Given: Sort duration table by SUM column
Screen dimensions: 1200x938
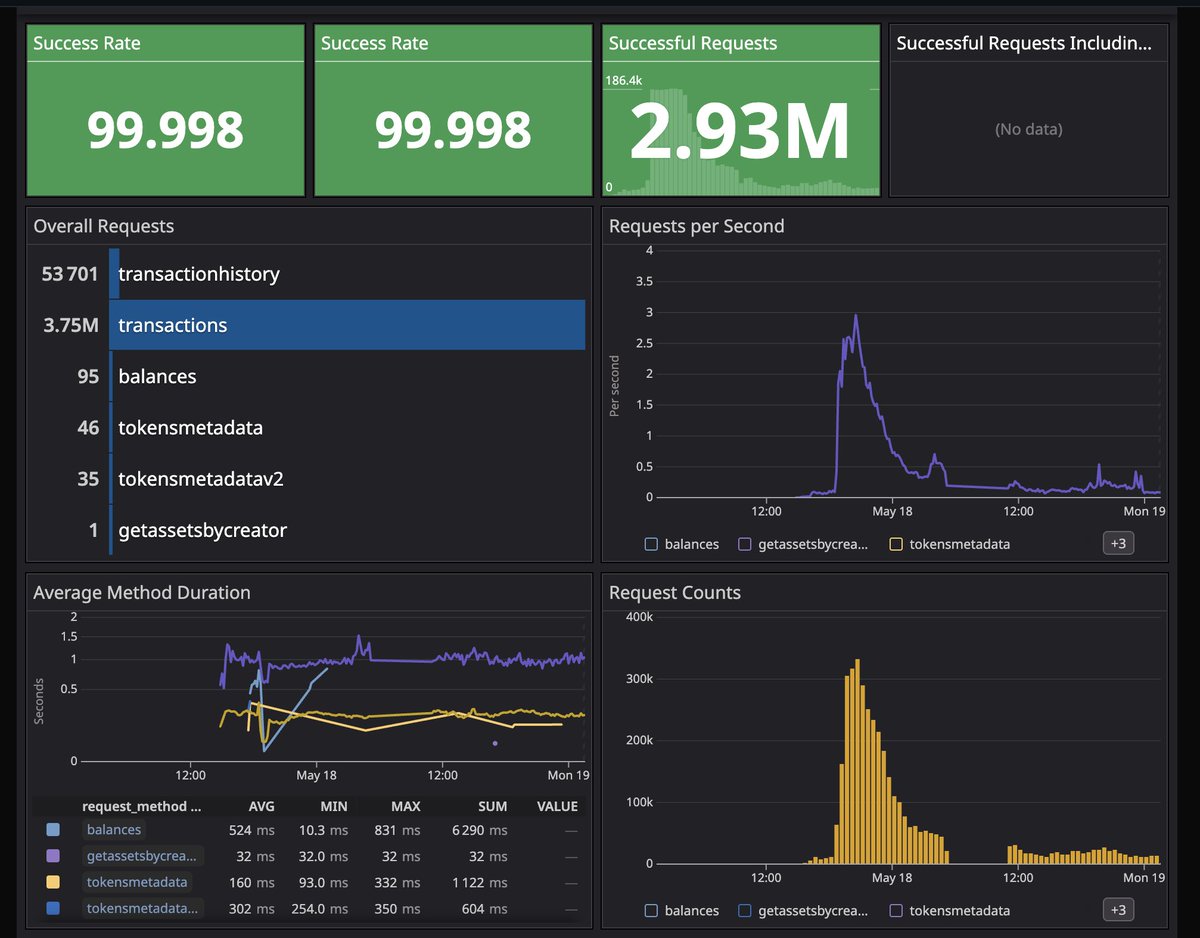Looking at the screenshot, I should (493, 806).
